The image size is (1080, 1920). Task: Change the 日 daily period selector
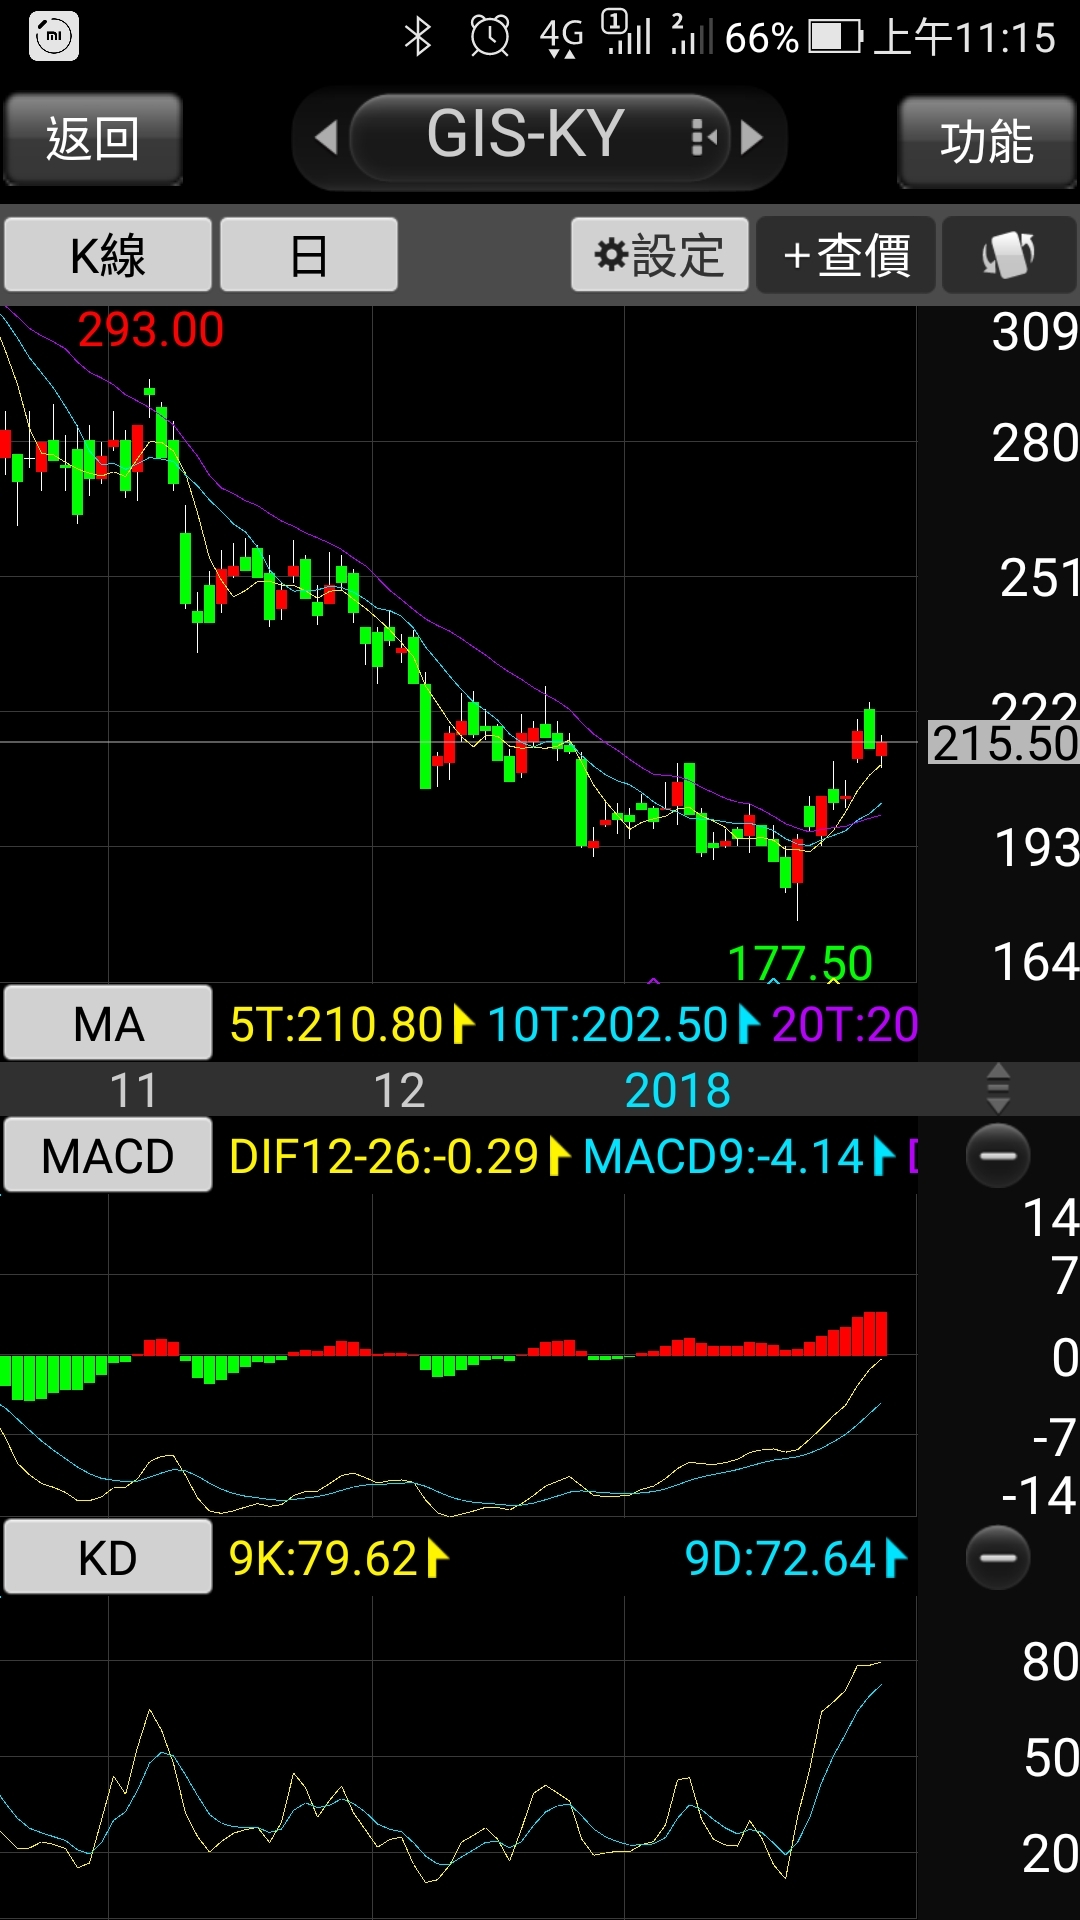point(309,255)
